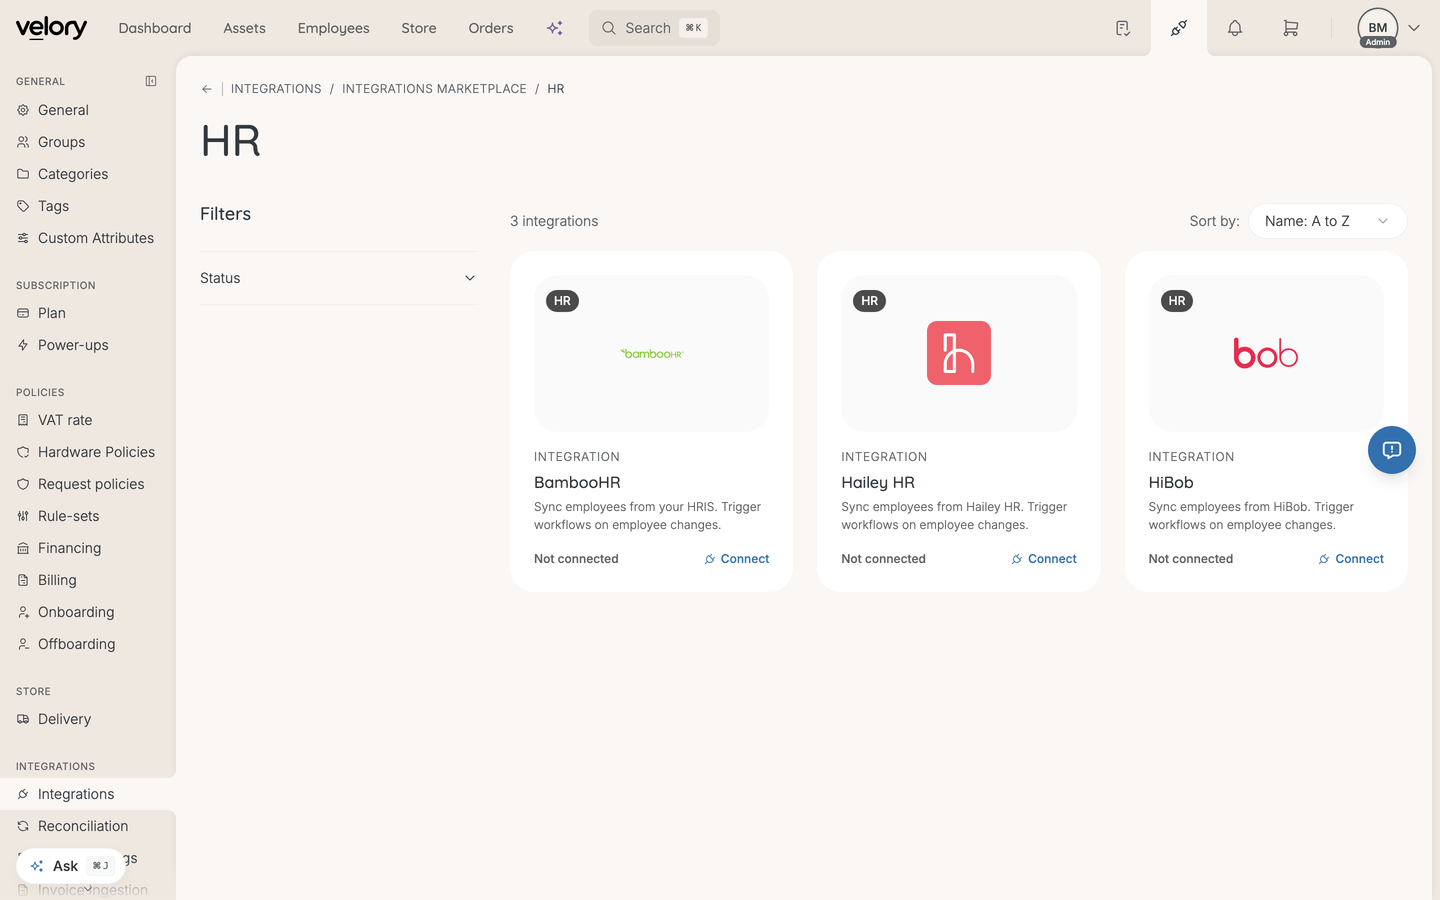1440x900 pixels.
Task: Go back using the breadcrumb arrow
Action: pos(207,89)
